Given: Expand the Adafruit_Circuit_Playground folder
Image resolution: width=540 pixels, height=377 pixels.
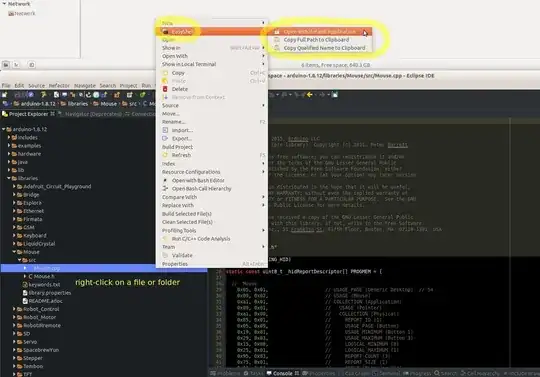Looking at the screenshot, I should point(14,187).
